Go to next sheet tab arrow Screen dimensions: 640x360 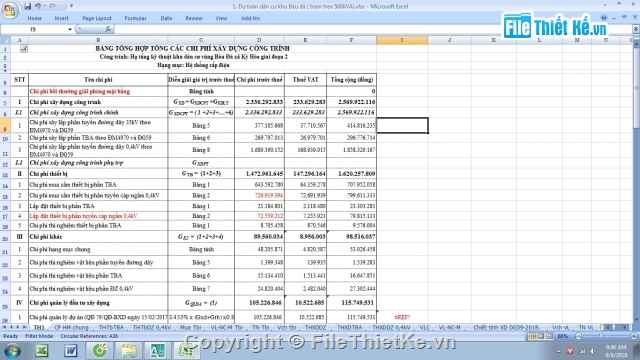[x=18, y=327]
